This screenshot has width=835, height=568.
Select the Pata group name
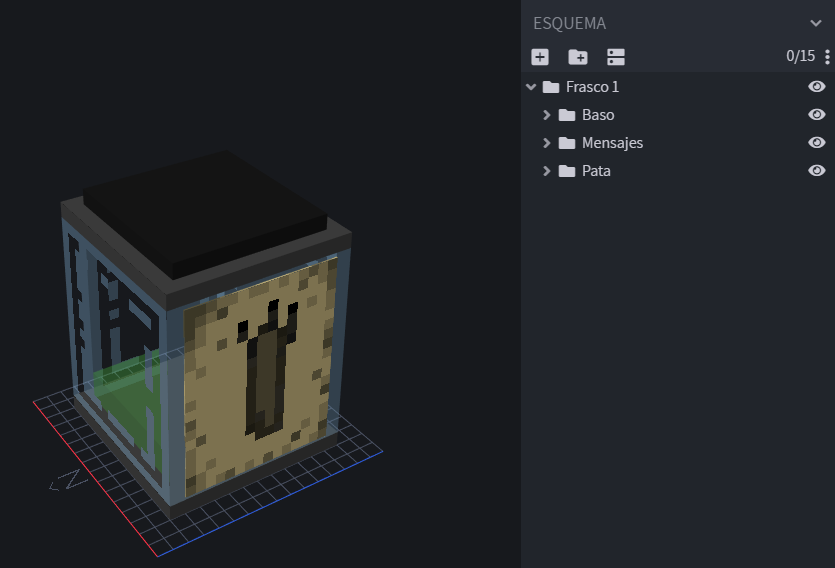coord(596,171)
